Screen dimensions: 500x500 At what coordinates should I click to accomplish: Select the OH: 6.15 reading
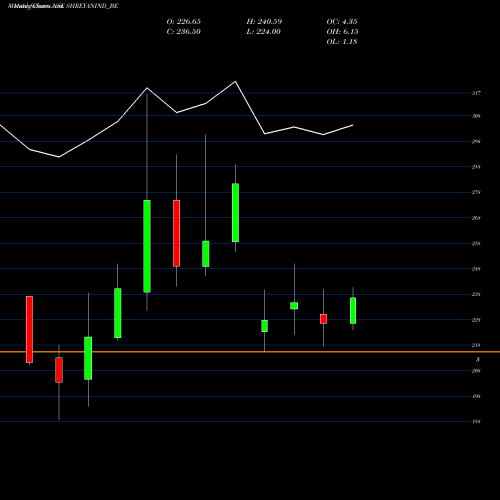342,32
